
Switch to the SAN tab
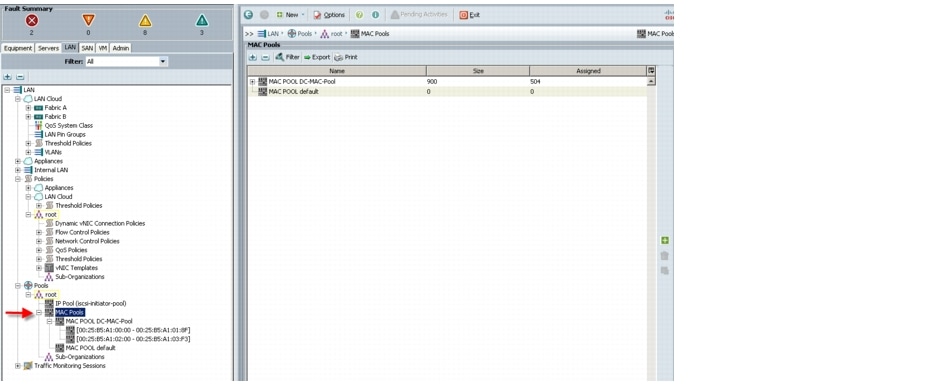[x=88, y=48]
